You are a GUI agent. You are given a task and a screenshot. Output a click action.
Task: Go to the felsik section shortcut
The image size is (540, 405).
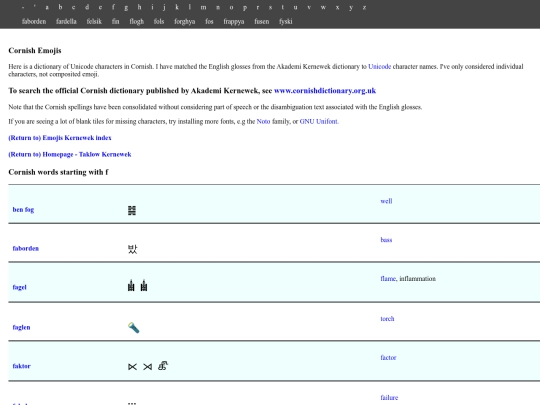(94, 21)
